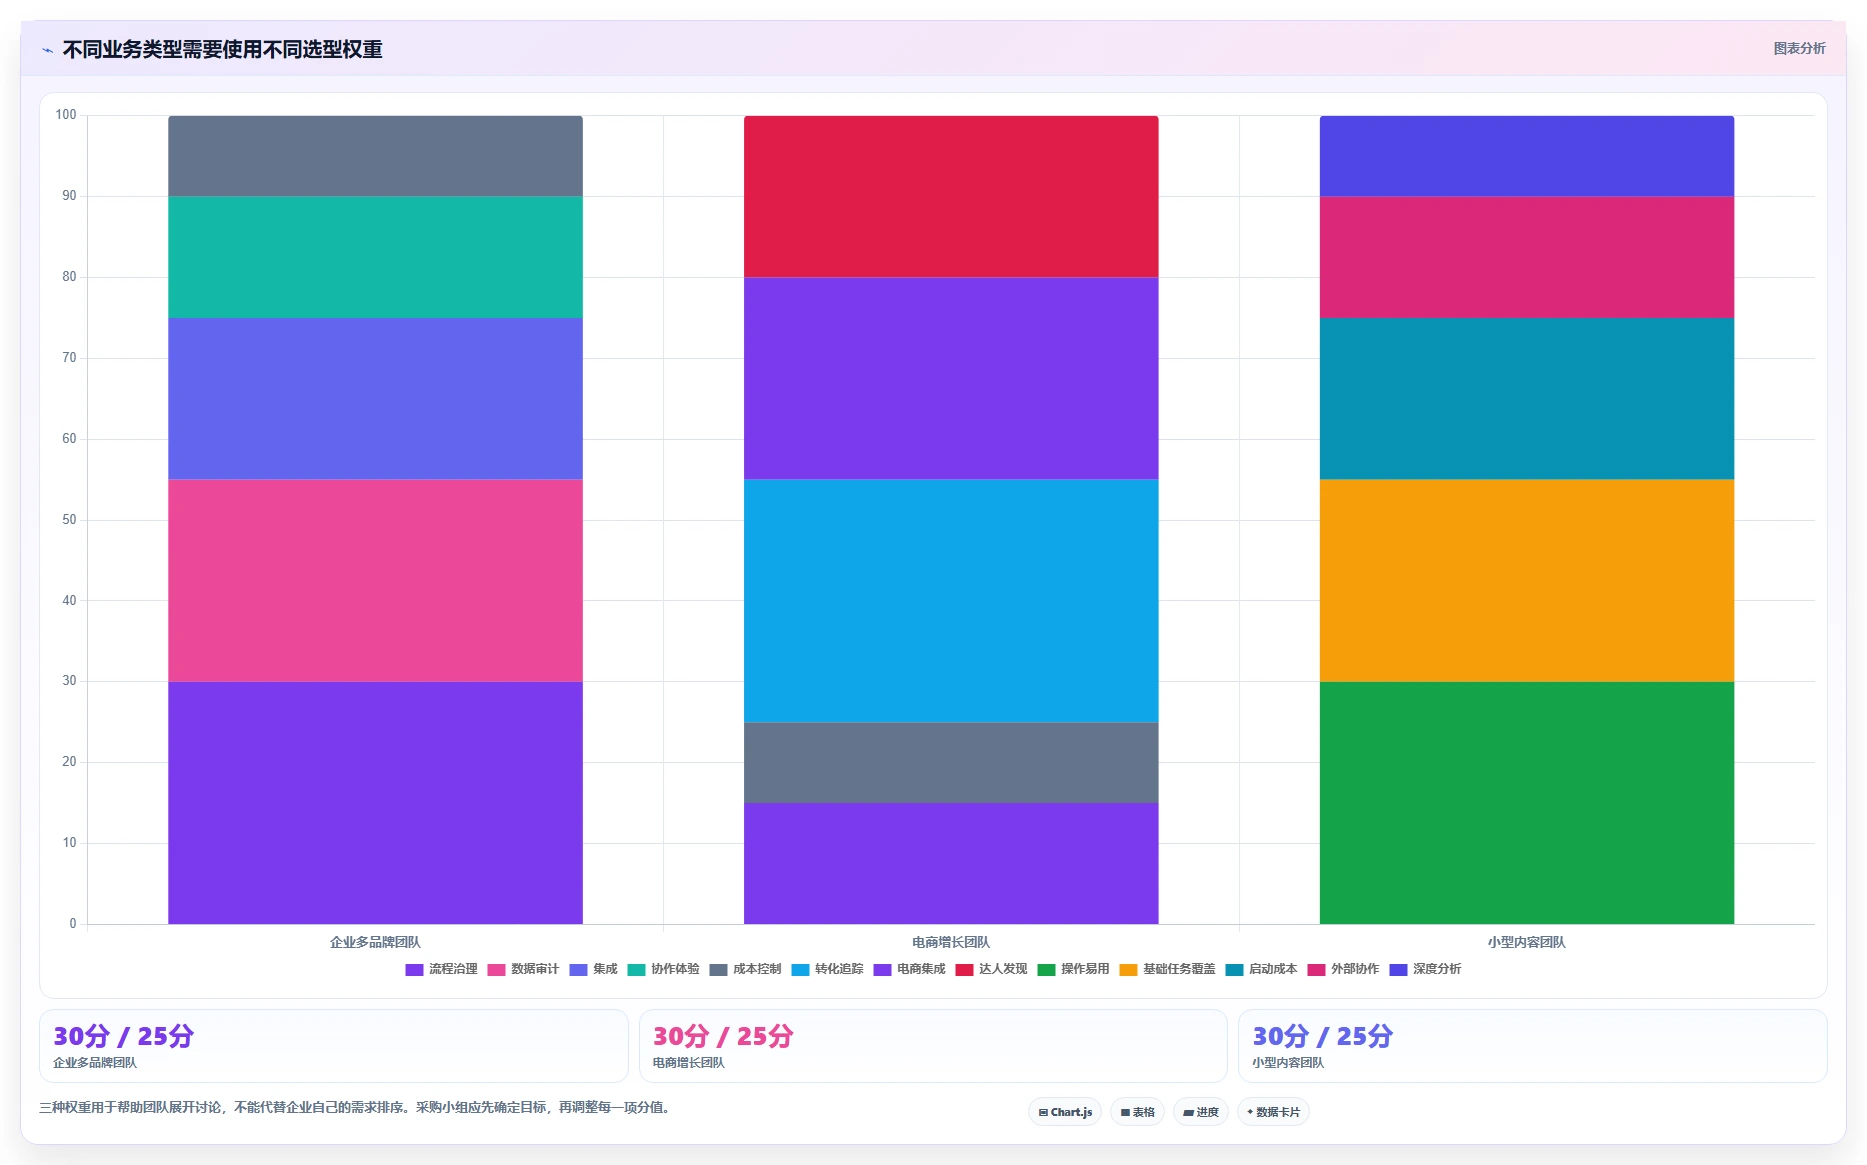Click the orange 基础任务覆盖 legend swatch
The image size is (1867, 1165).
click(x=1128, y=970)
